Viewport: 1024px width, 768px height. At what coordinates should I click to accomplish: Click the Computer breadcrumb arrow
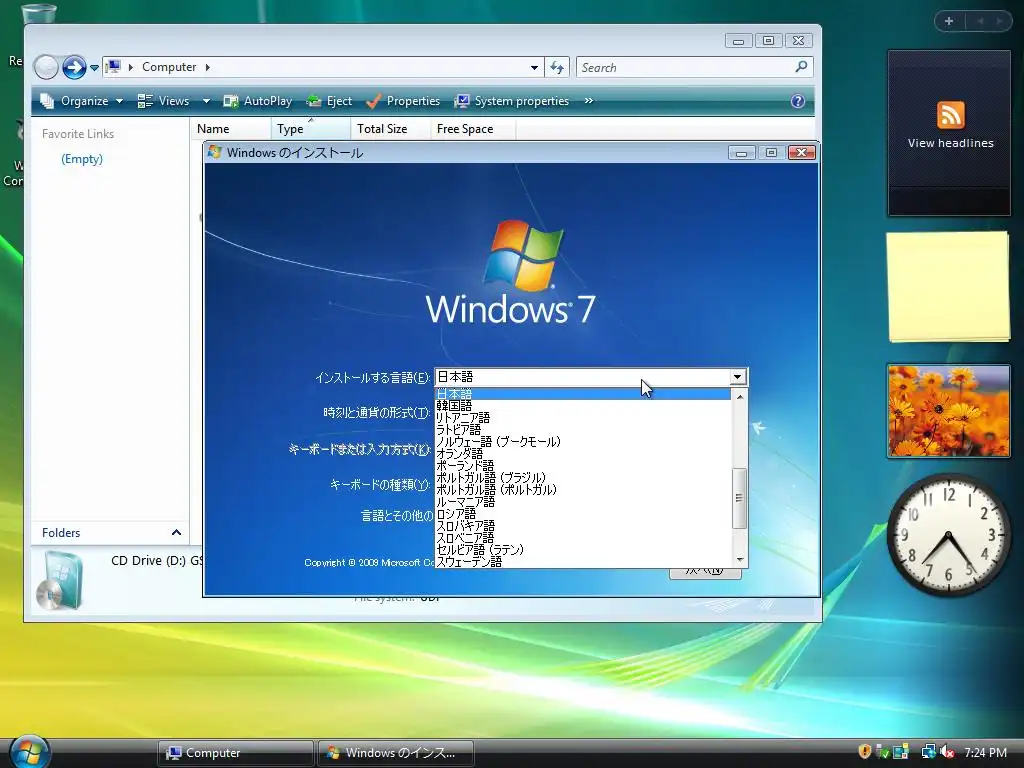click(208, 67)
